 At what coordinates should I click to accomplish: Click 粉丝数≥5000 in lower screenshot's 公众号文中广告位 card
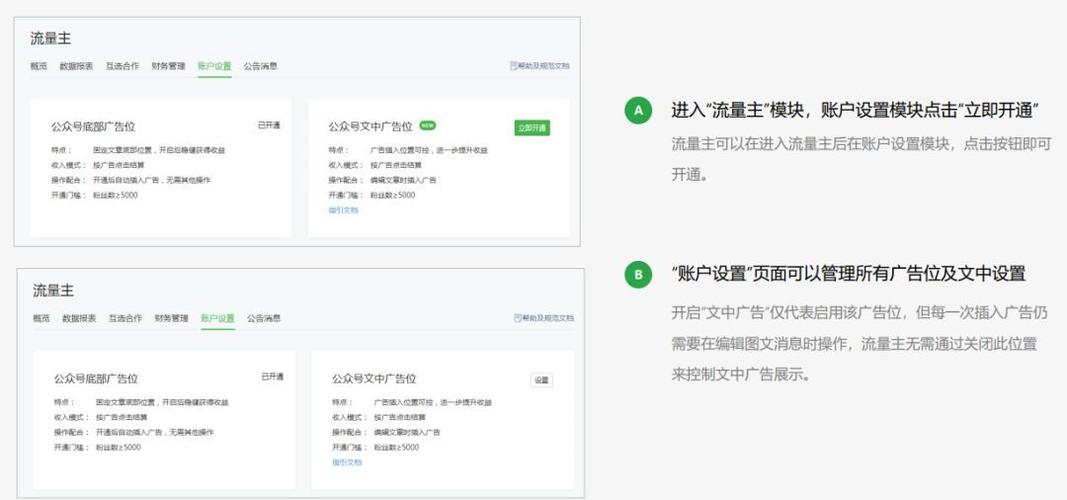click(x=396, y=448)
